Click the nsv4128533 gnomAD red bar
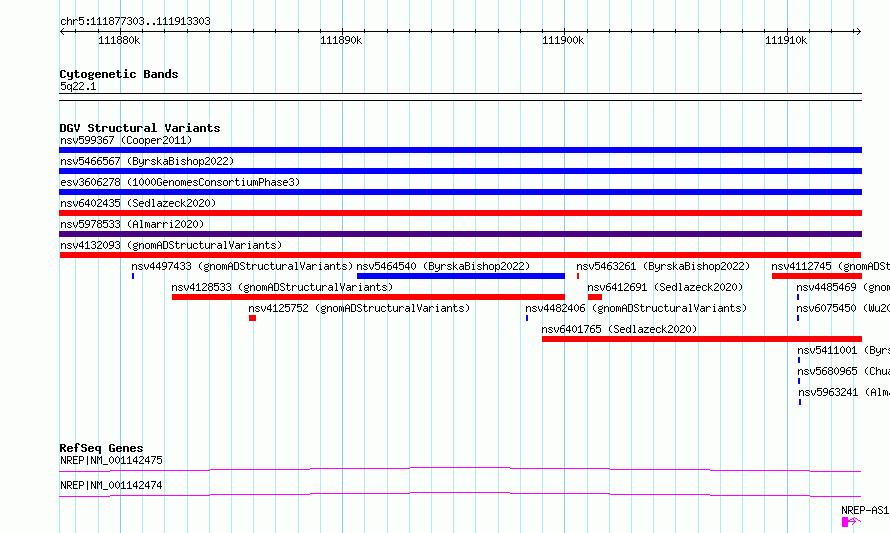 [368, 297]
